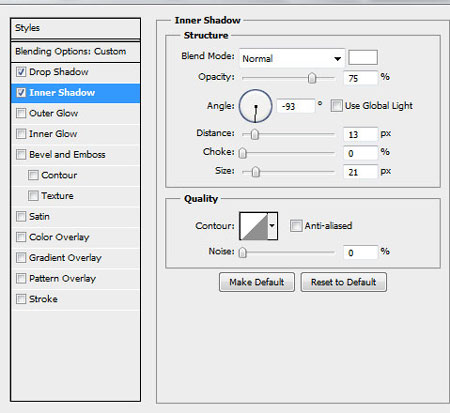Viewport: 450px width, 413px height.
Task: Click the Distance slider handle
Action: (x=255, y=134)
